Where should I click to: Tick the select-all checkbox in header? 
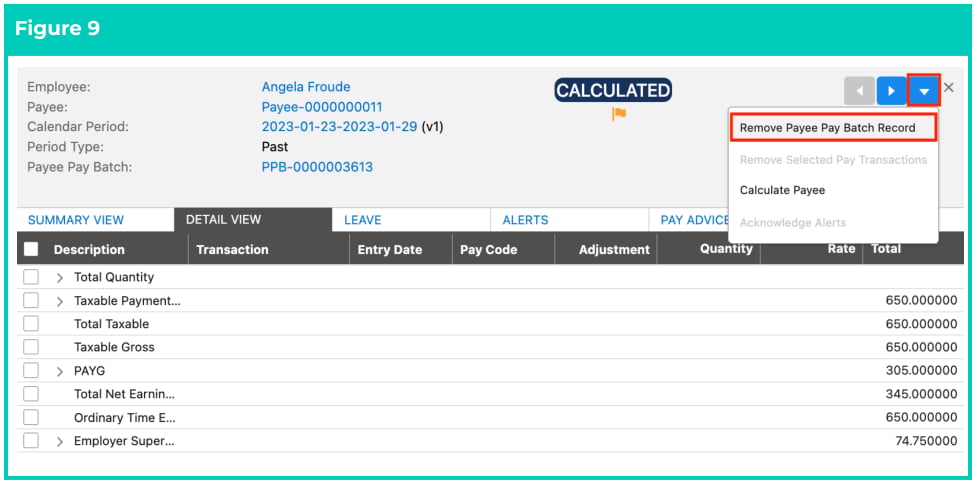(x=30, y=249)
